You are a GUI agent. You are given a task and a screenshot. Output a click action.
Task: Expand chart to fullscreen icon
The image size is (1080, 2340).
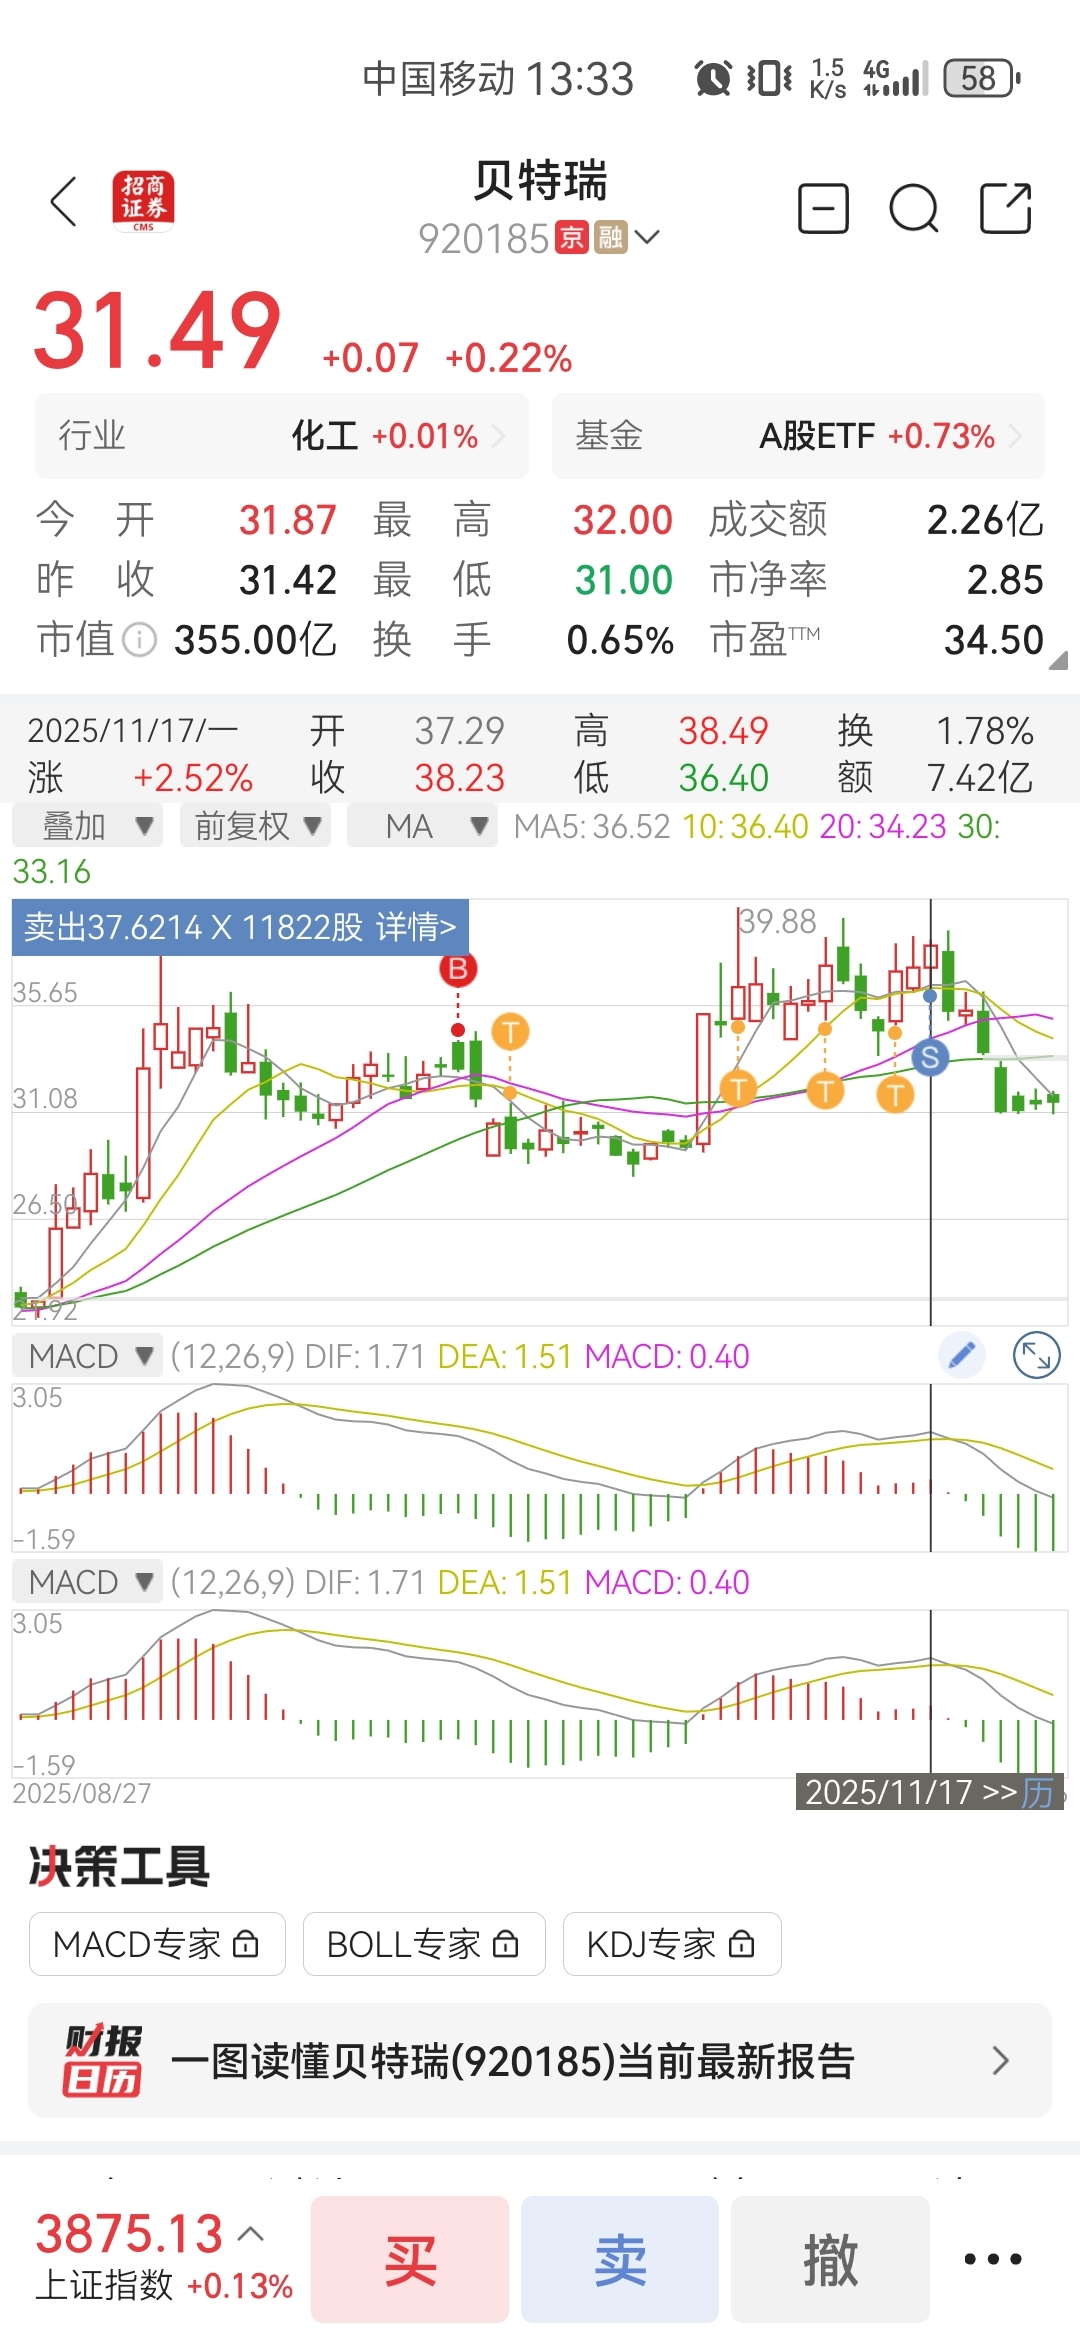[1037, 1356]
